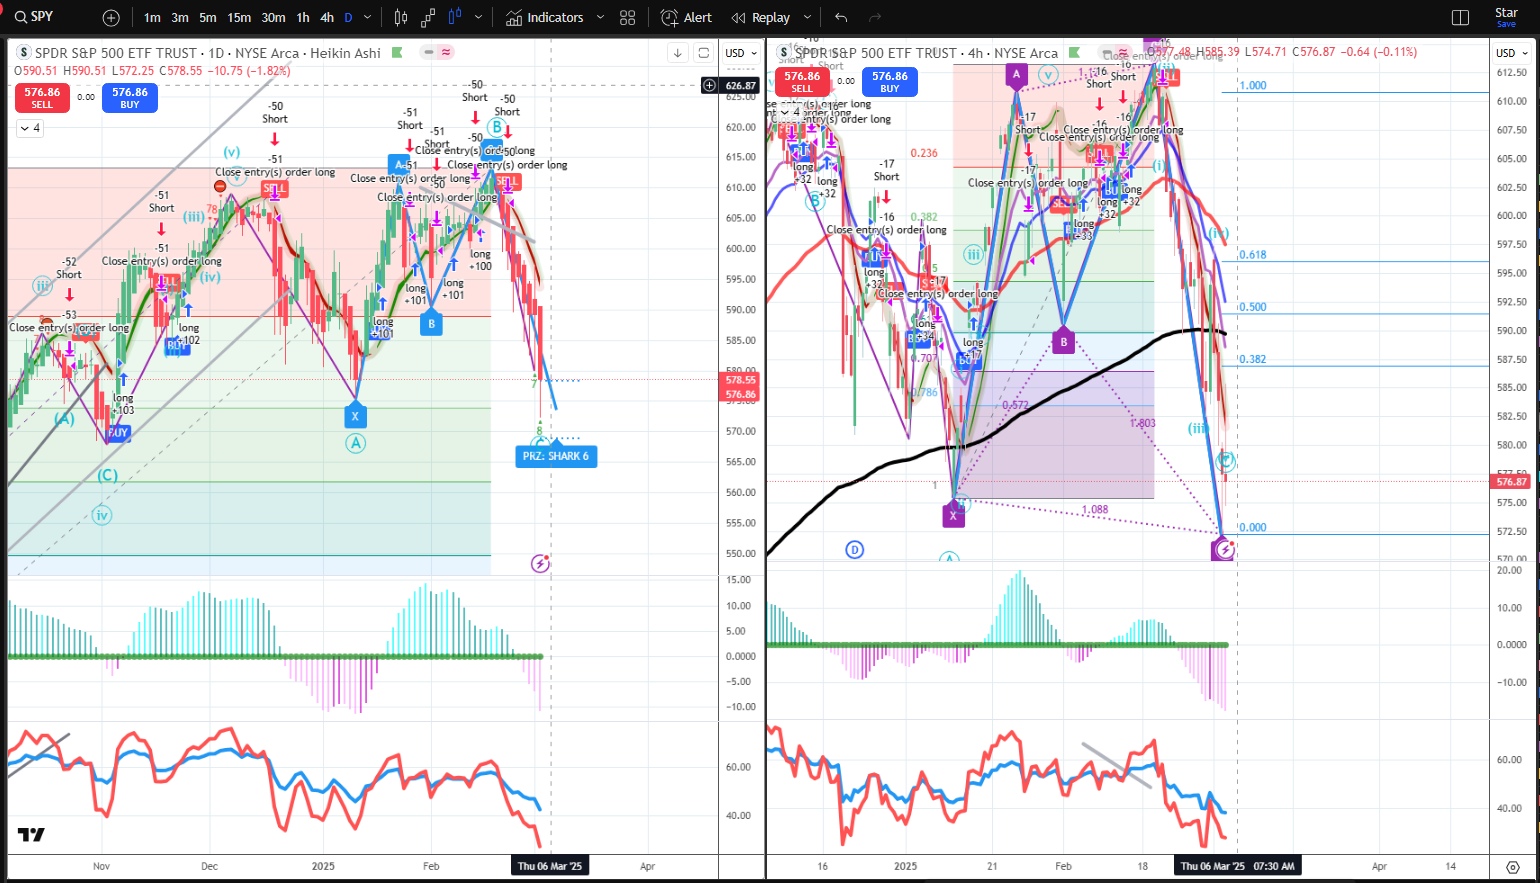The width and height of the screenshot is (1540, 883).
Task: Expand the Indicators favorites dropdown arrow
Action: coord(600,18)
